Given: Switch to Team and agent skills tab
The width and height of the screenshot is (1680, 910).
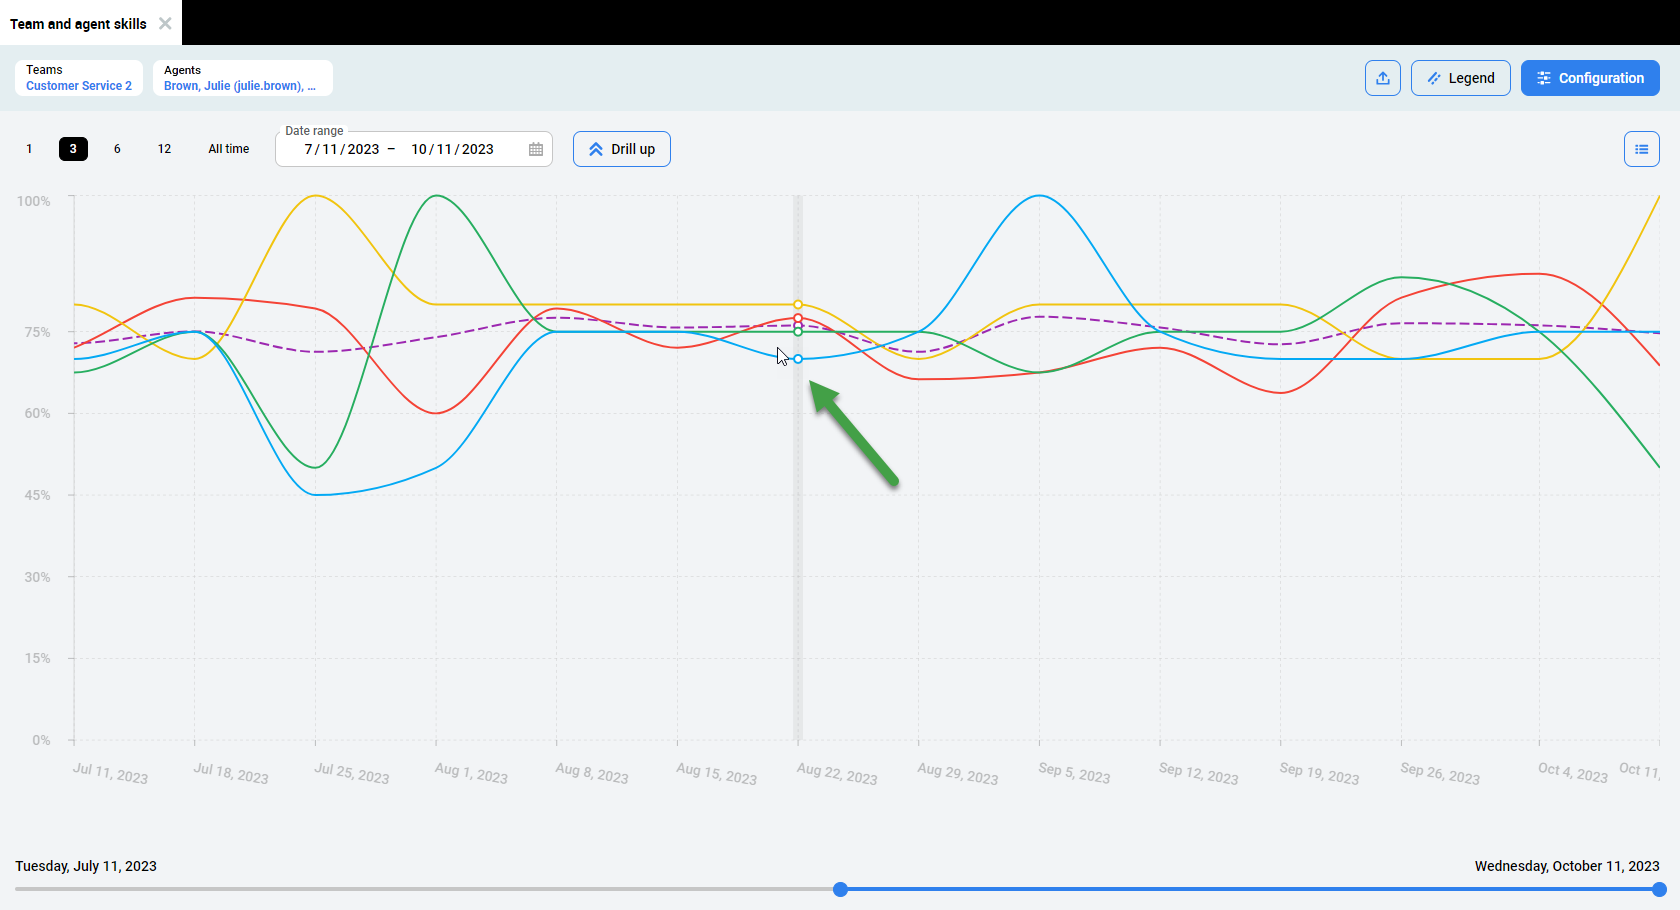Looking at the screenshot, I should 78,24.
